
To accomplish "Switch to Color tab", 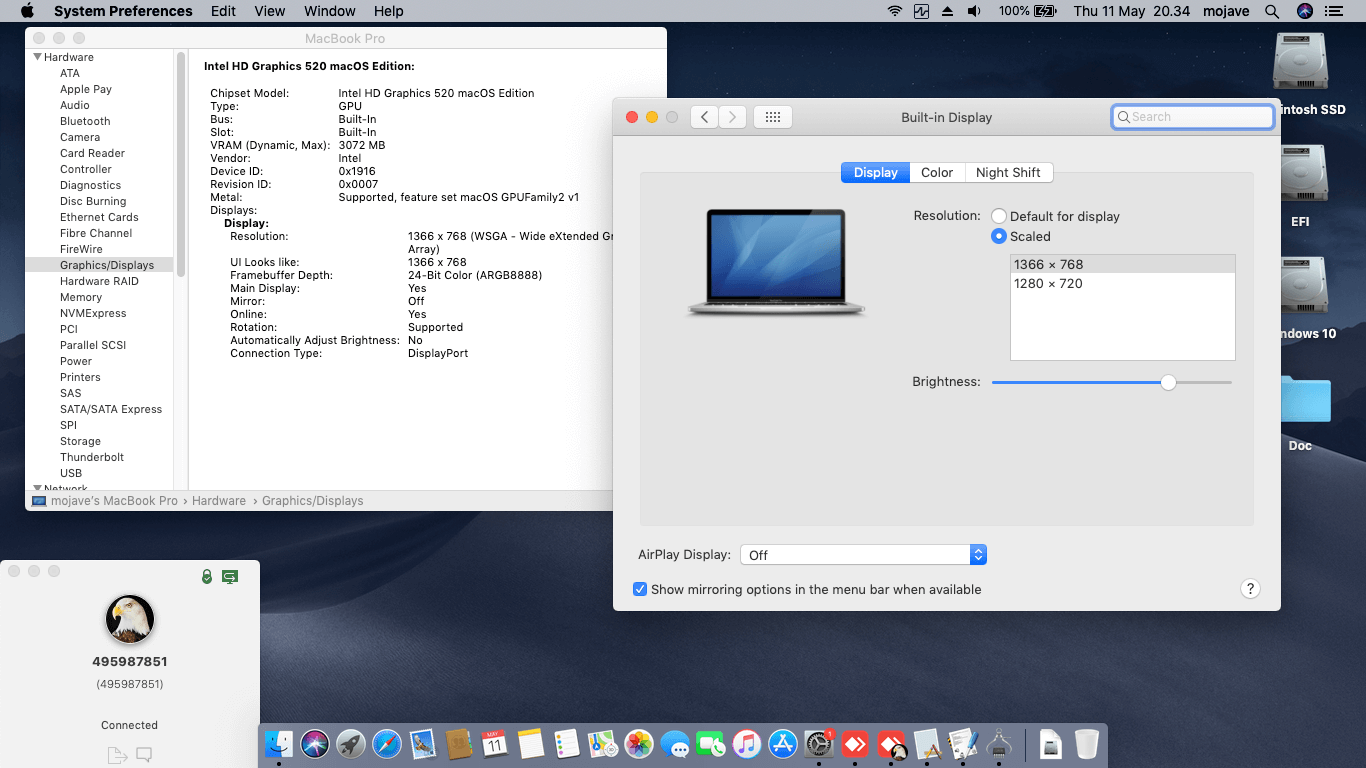I will point(937,172).
